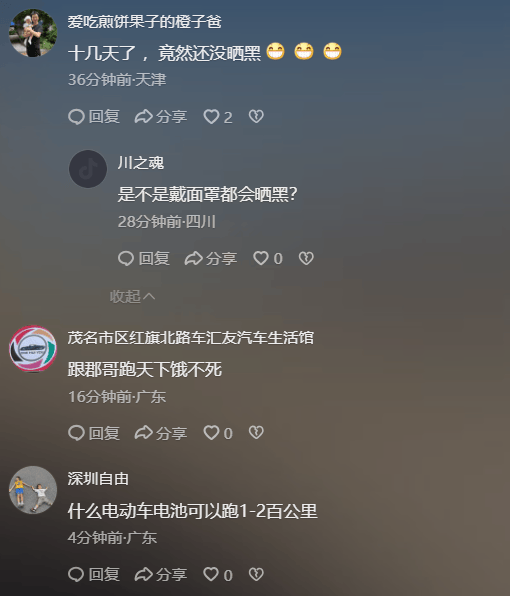This screenshot has width=510, height=596.
Task: Reply to 跟郡哥跑天下饿不死 comment
Action: 94,433
